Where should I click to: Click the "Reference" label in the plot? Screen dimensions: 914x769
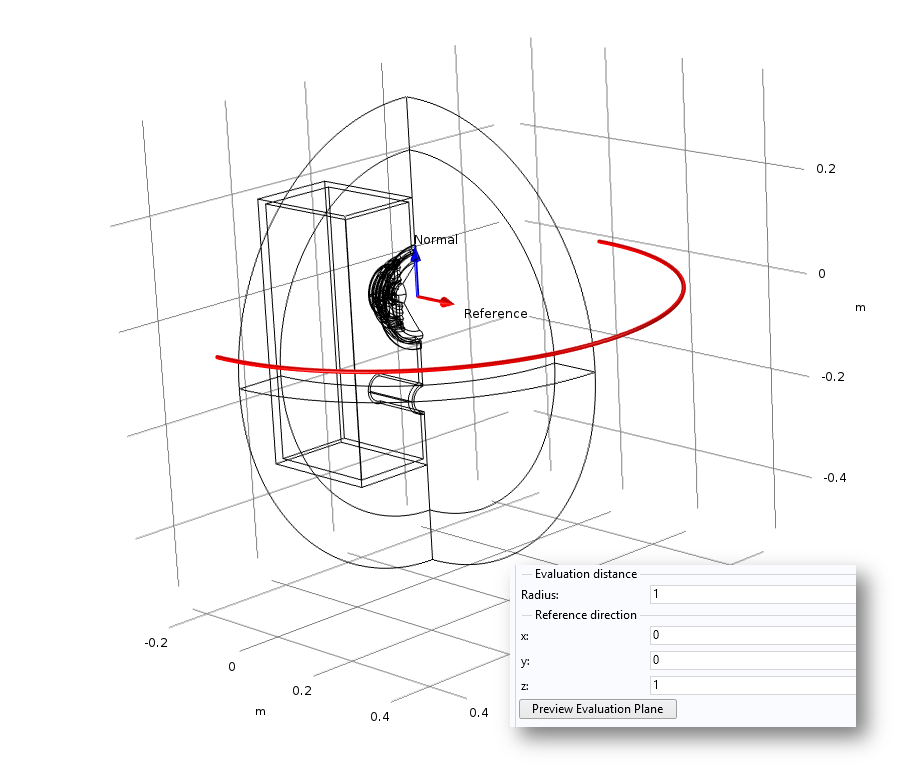tap(495, 314)
